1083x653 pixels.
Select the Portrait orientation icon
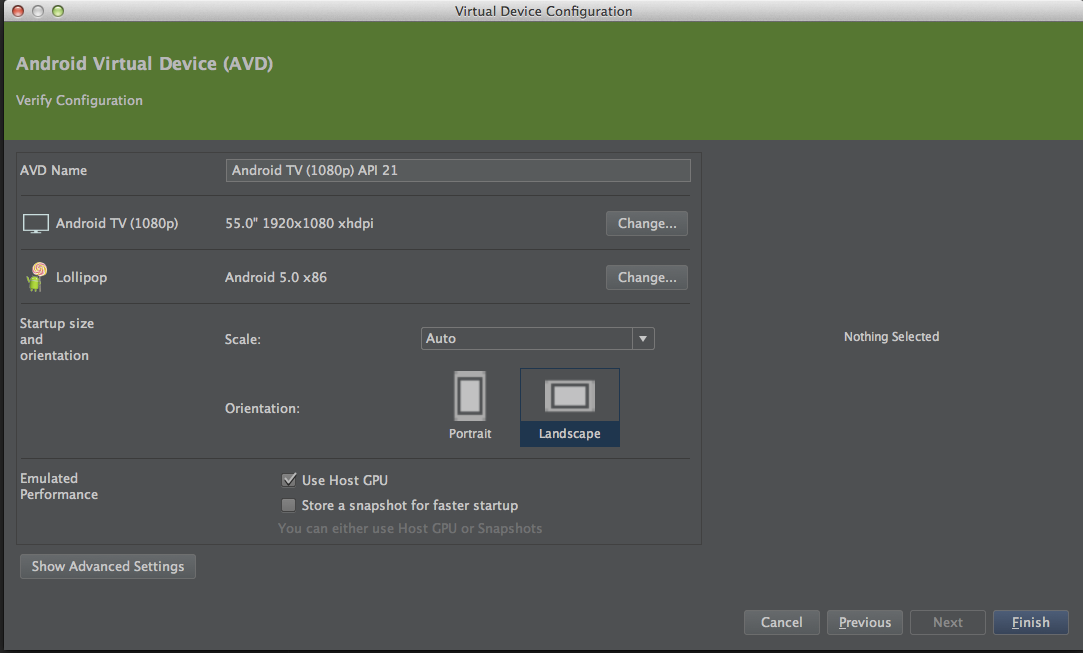point(469,396)
